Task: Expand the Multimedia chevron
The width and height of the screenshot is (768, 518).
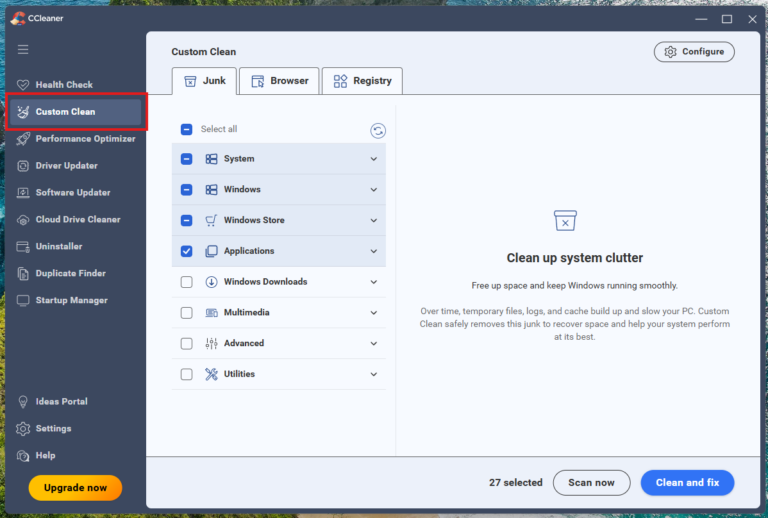Action: 374,313
